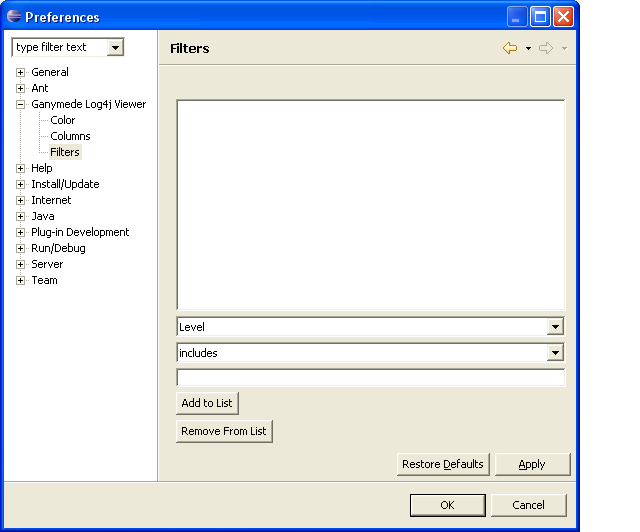
Task: Select the Run/Debug tree item
Action: coord(58,248)
